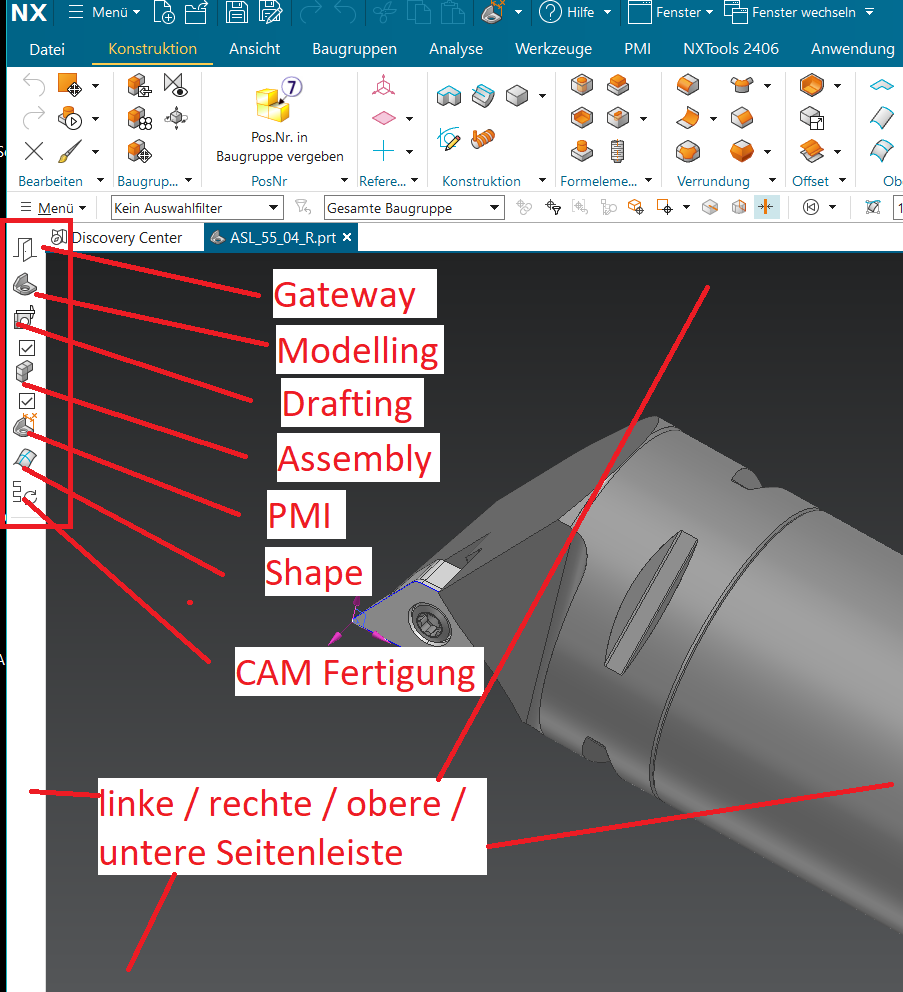Close the ASL_55_04_R.prt tab

(x=347, y=237)
